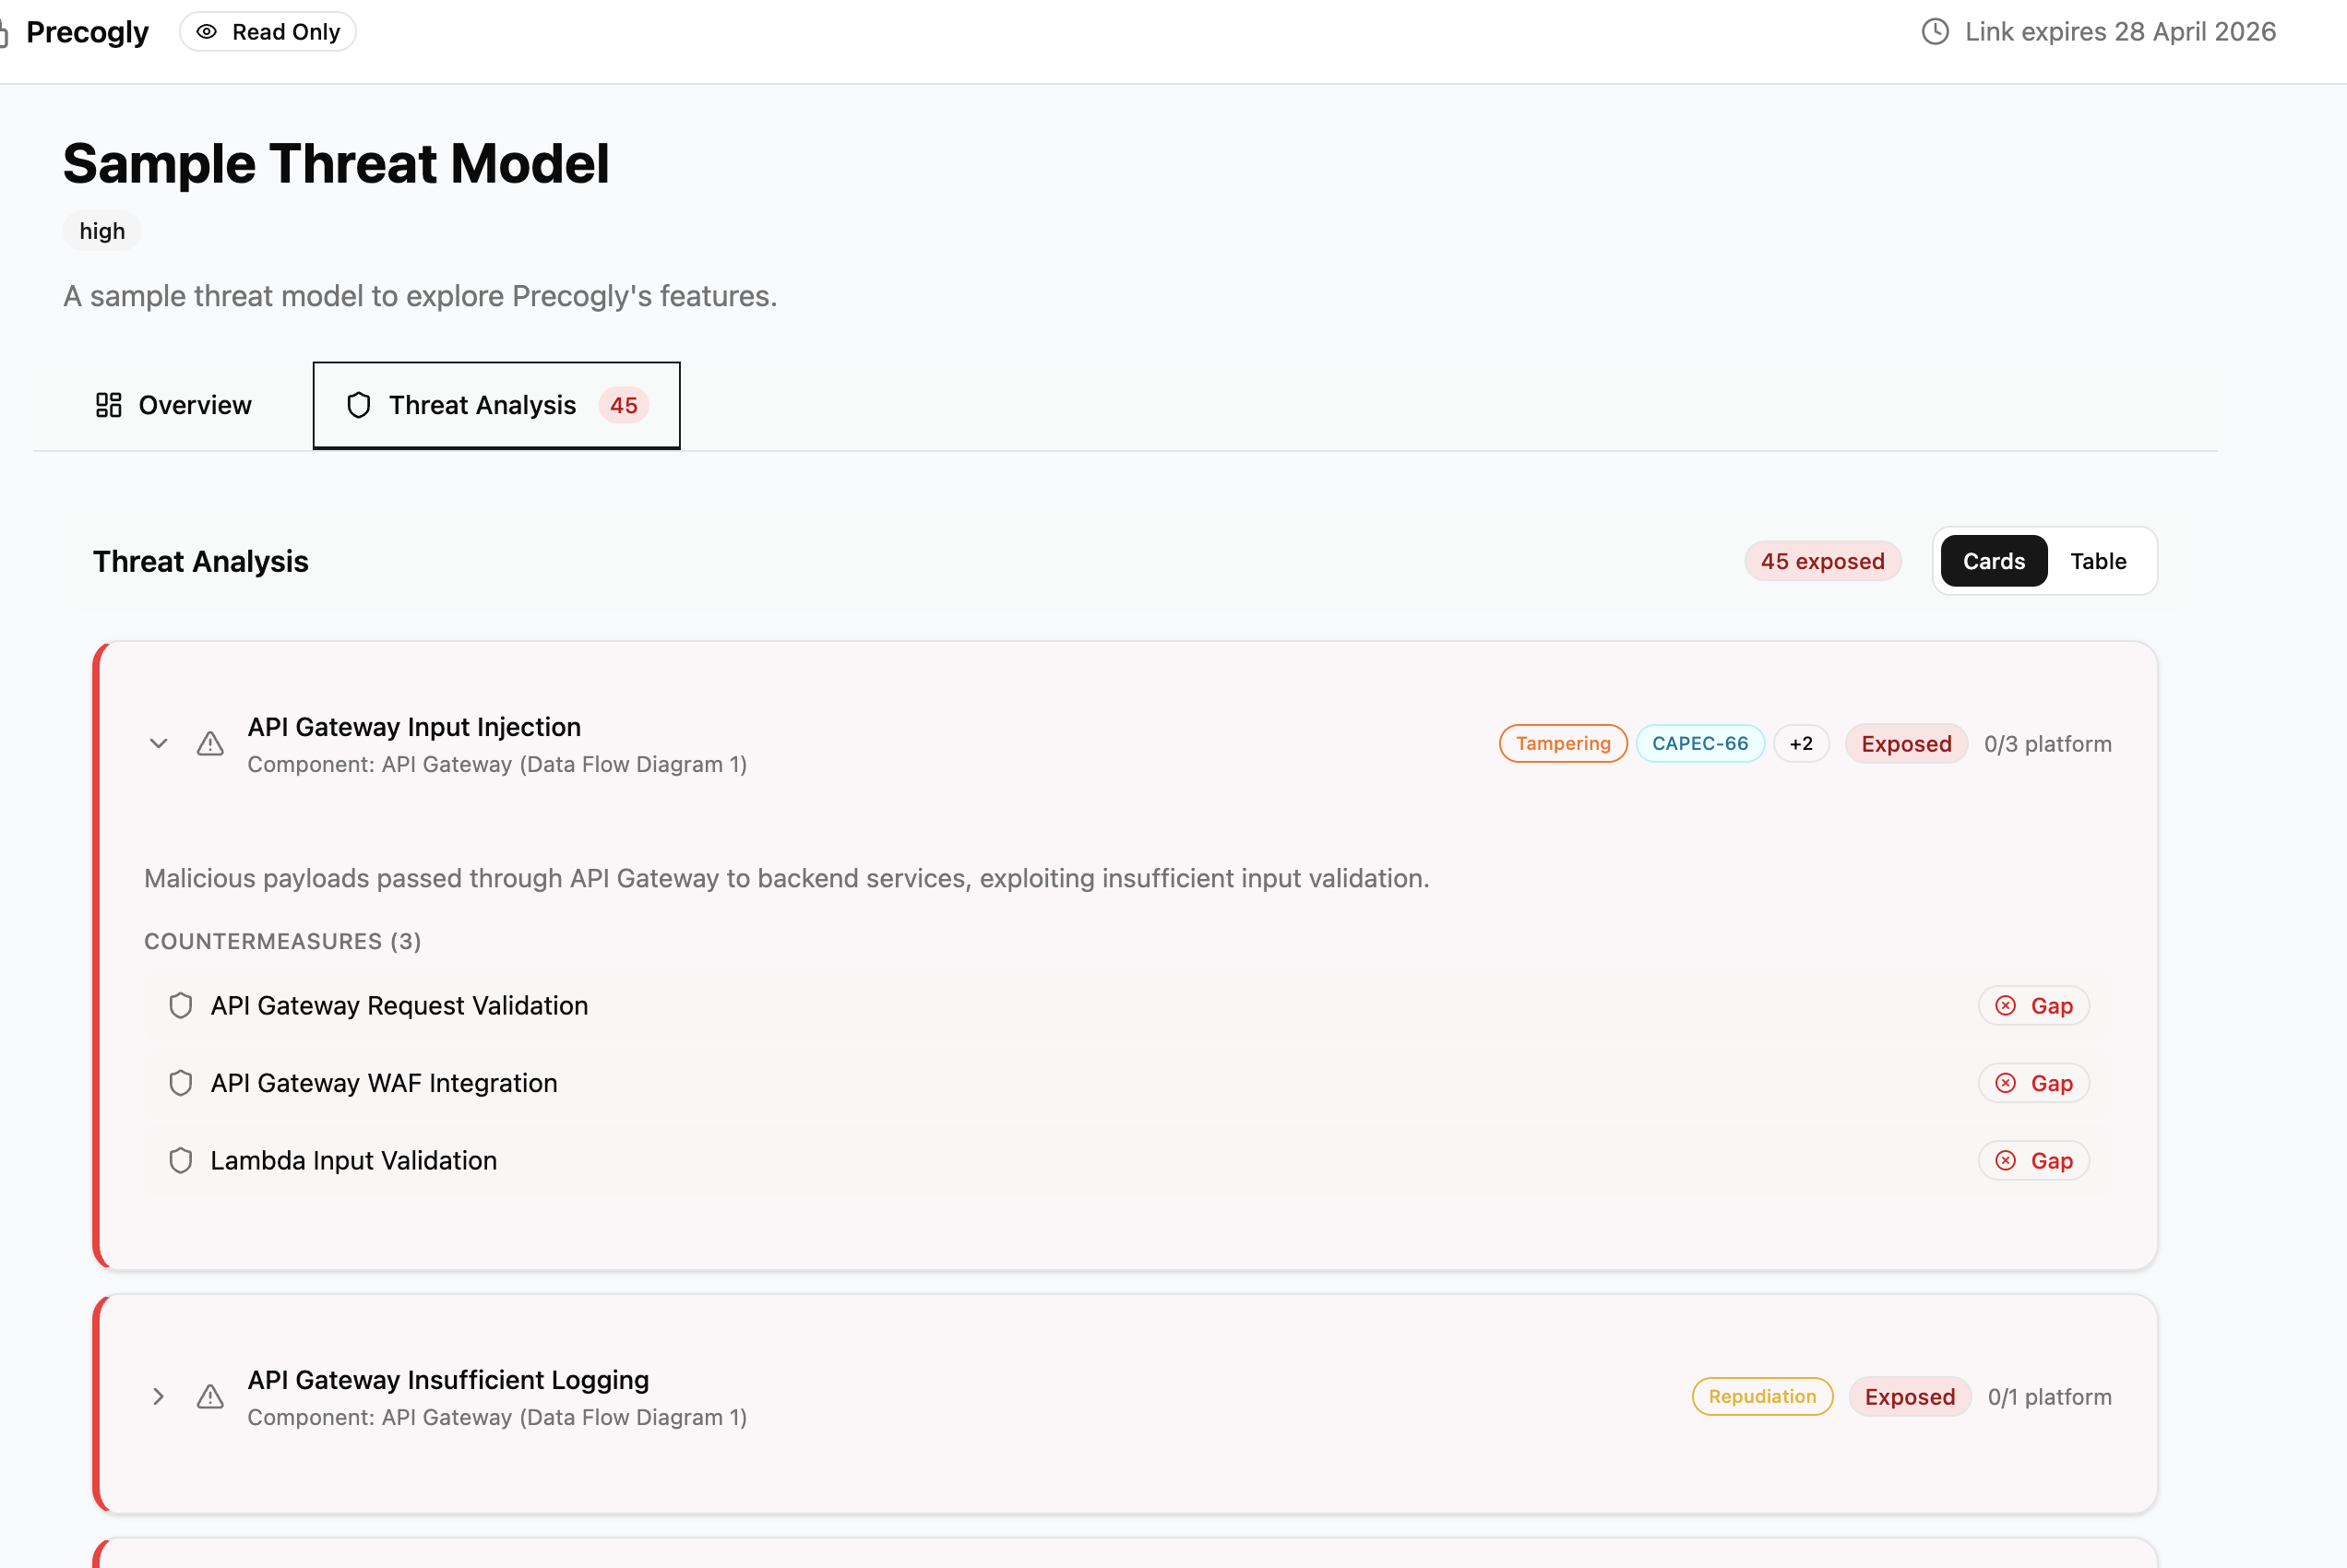Click warning triangle of API Gateway Input Injection
2347x1568 pixels.
pos(210,744)
